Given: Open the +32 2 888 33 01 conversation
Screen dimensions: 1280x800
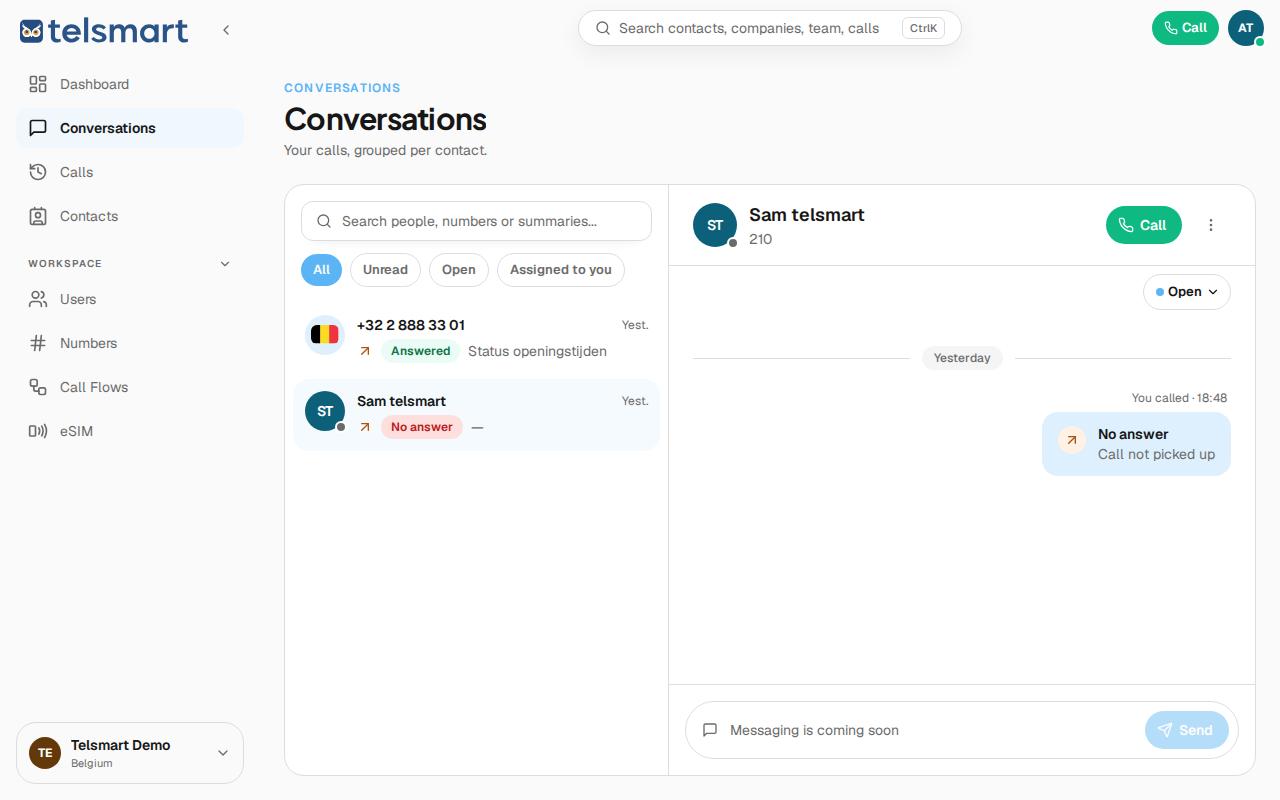Looking at the screenshot, I should [476, 338].
